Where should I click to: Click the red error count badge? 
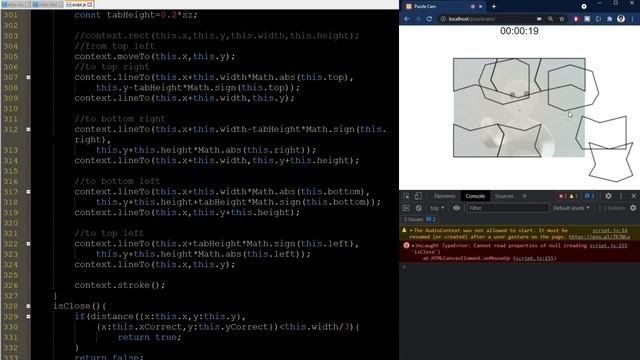[x=562, y=196]
